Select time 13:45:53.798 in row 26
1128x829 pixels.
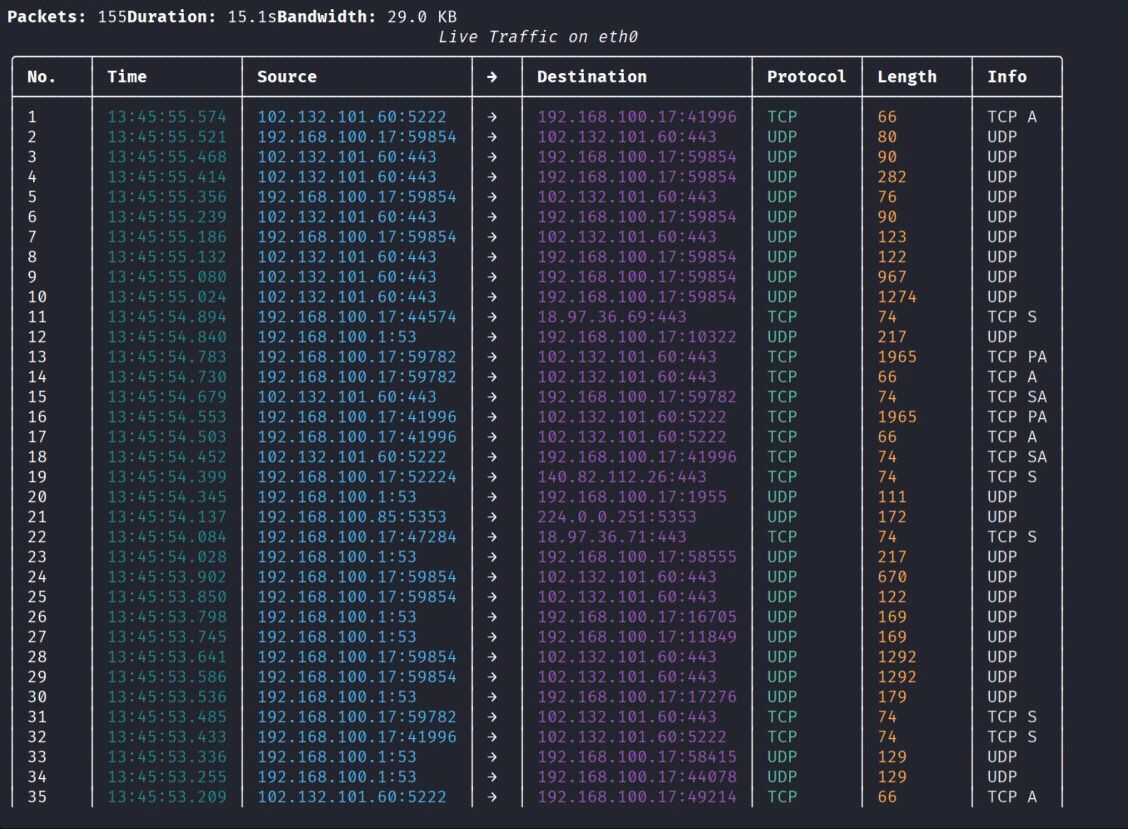point(167,617)
